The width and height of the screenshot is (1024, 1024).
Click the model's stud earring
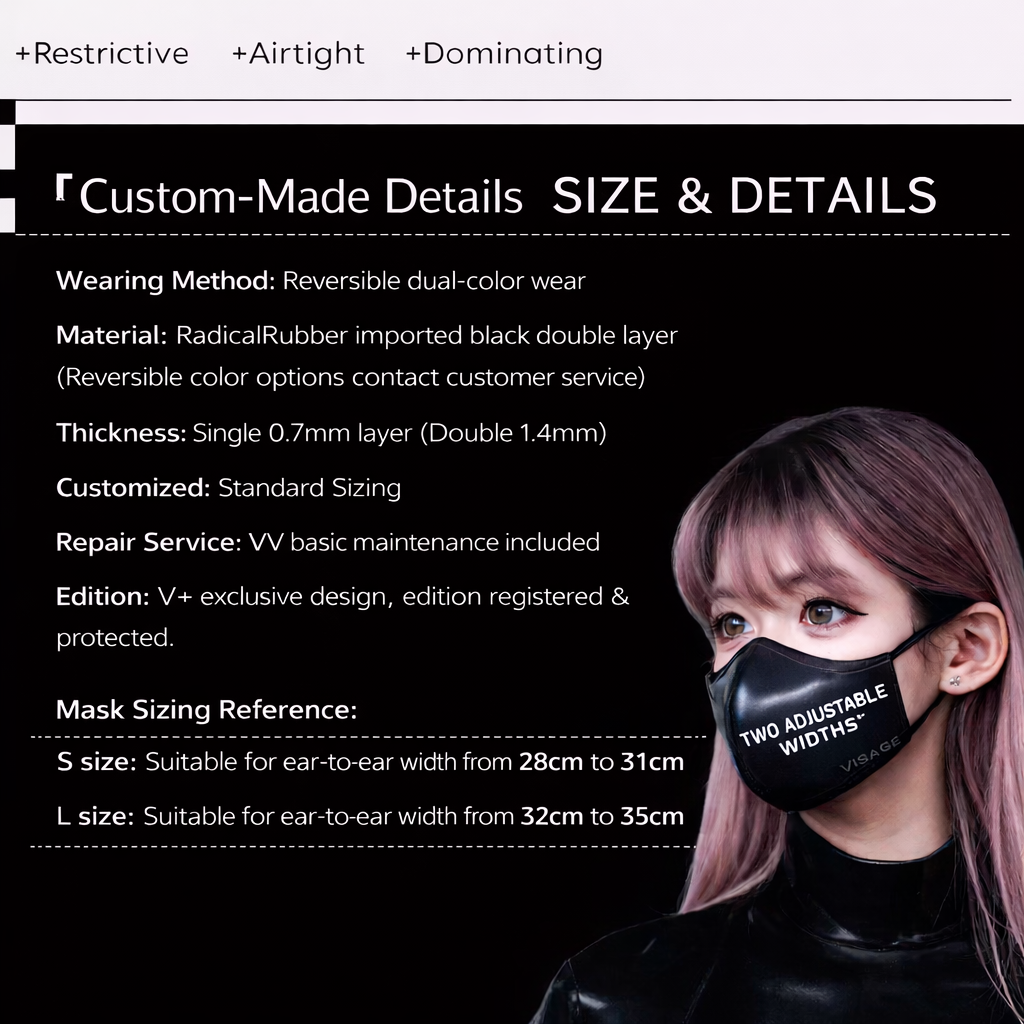tap(955, 681)
